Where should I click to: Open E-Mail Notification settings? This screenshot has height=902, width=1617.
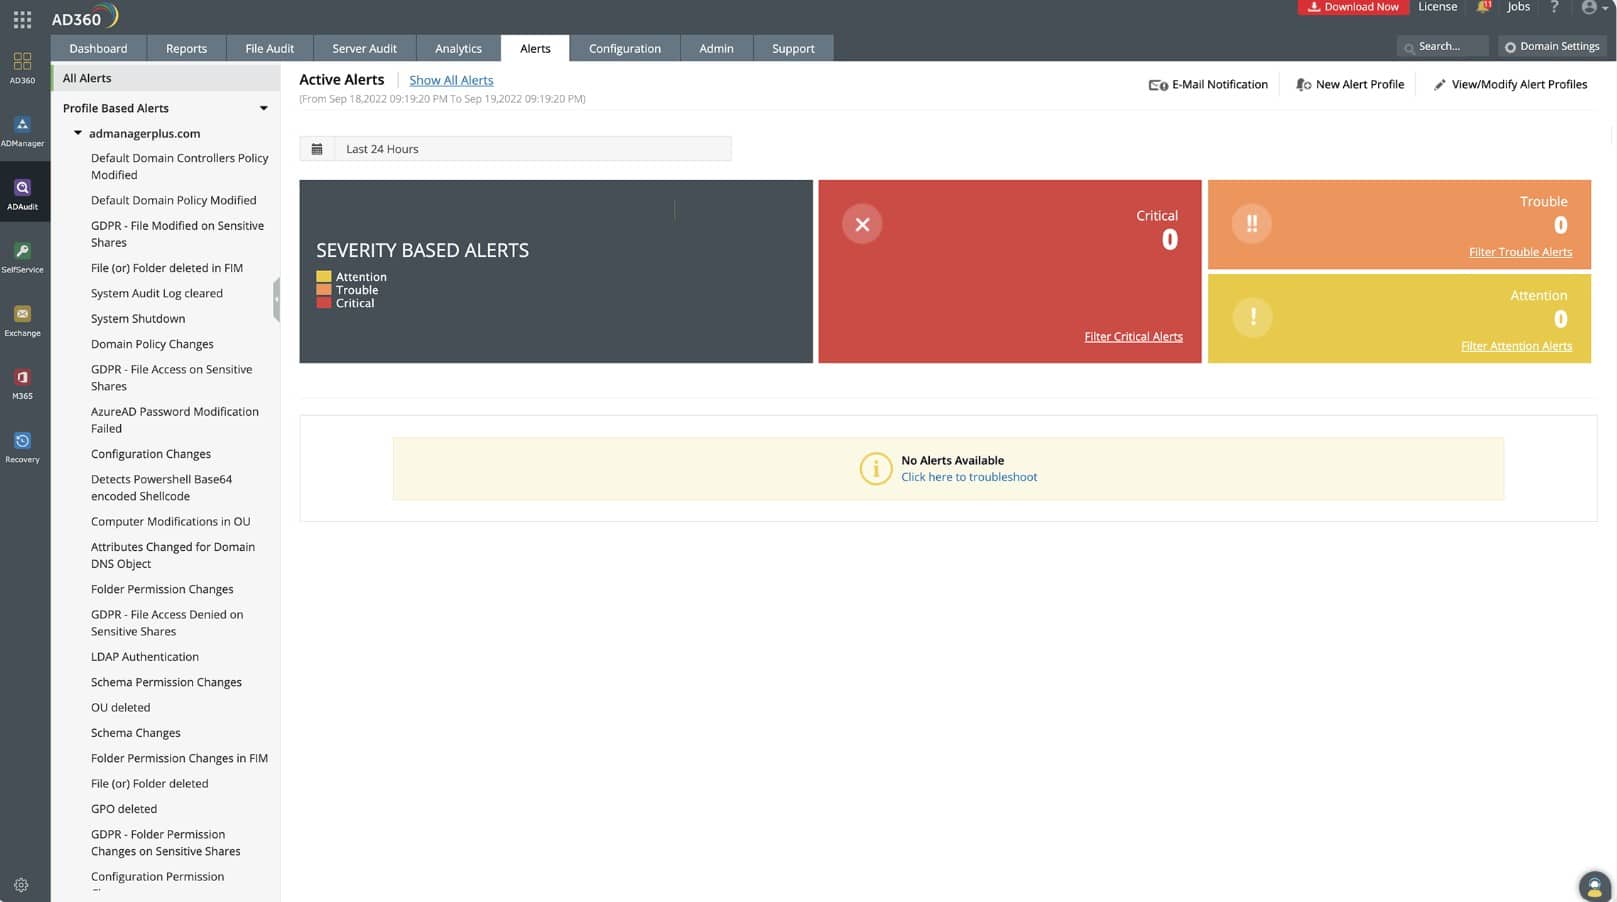(1208, 85)
